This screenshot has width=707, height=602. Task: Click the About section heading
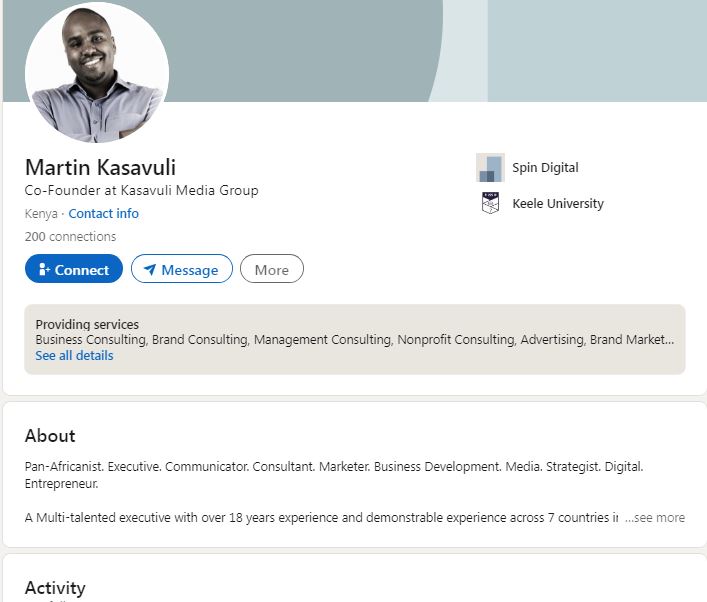(x=50, y=436)
